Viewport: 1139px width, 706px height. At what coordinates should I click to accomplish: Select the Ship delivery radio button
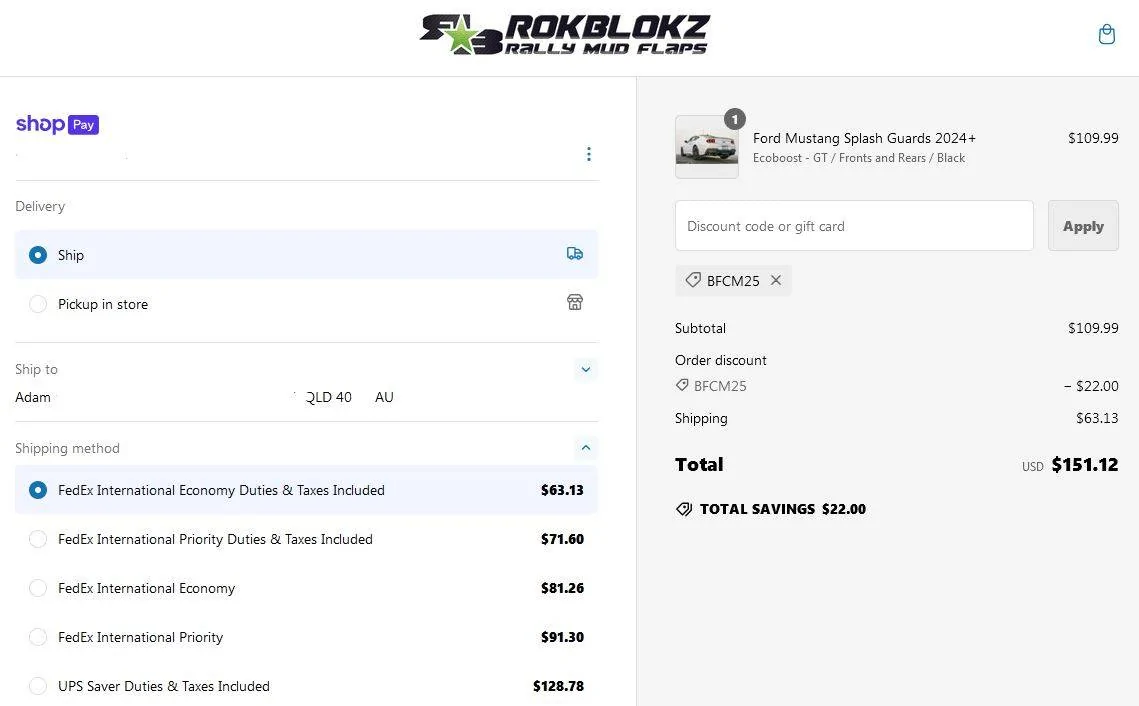(x=38, y=255)
